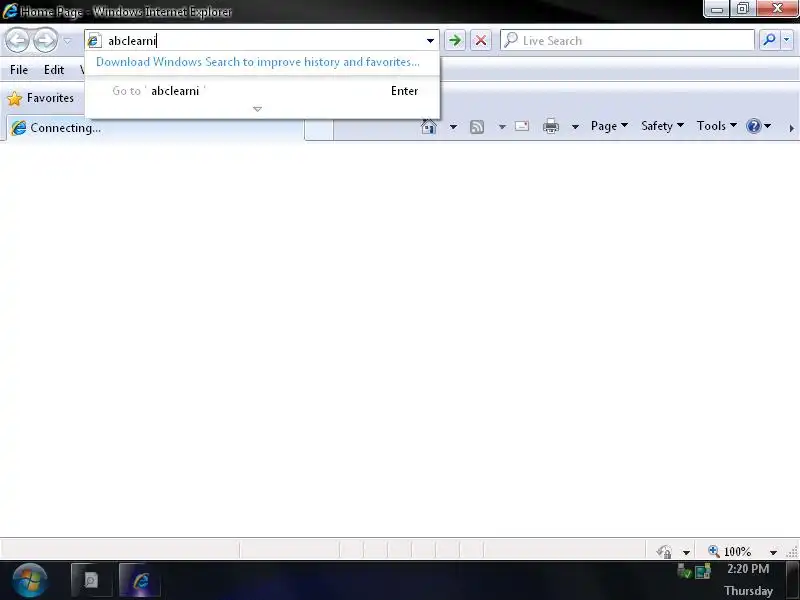Expand the address bar history dropdown

coord(430,41)
